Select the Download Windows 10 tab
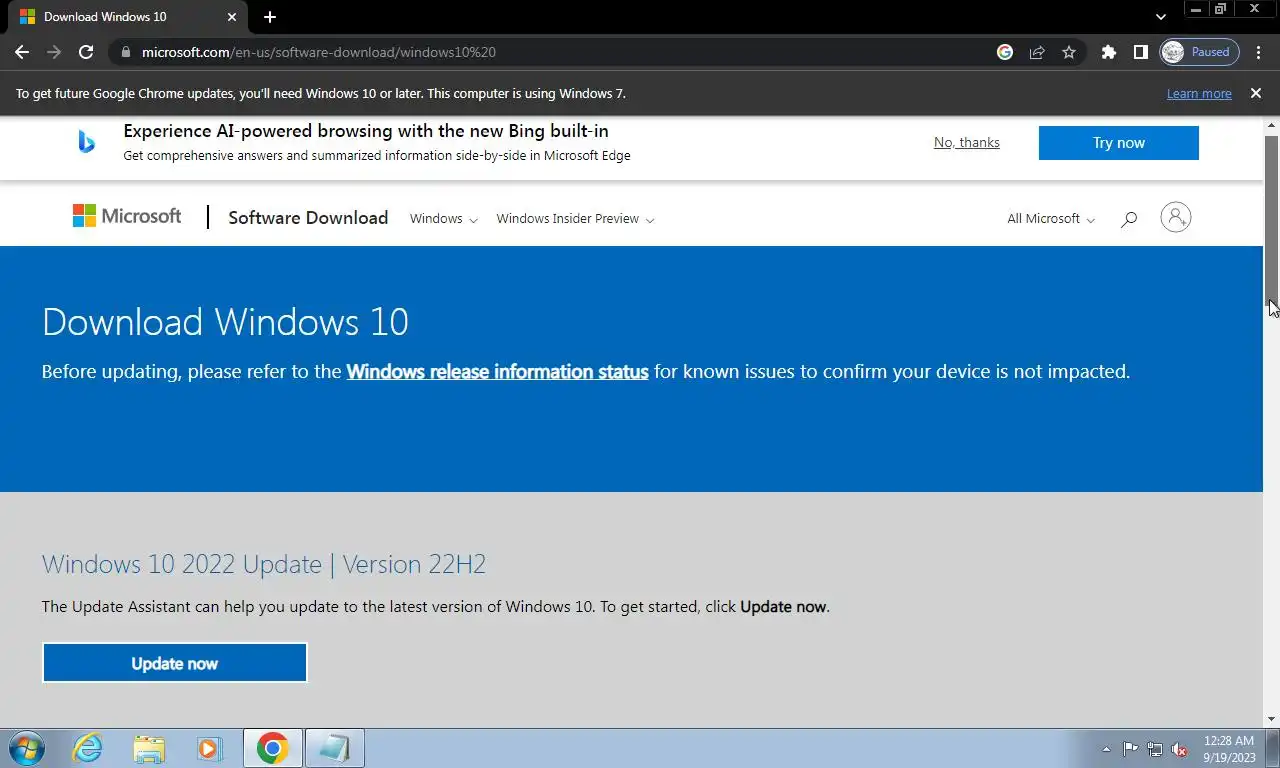The height and width of the screenshot is (768, 1280). tap(125, 17)
